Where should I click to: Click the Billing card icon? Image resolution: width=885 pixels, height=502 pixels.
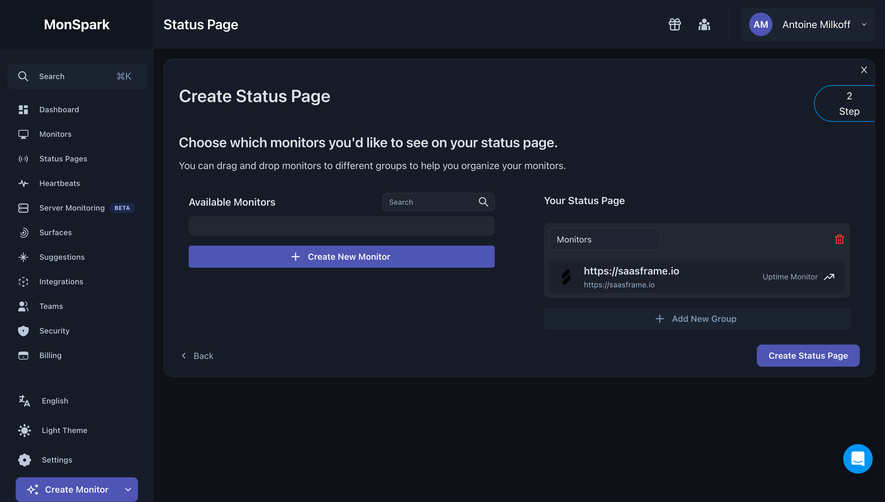click(x=23, y=355)
